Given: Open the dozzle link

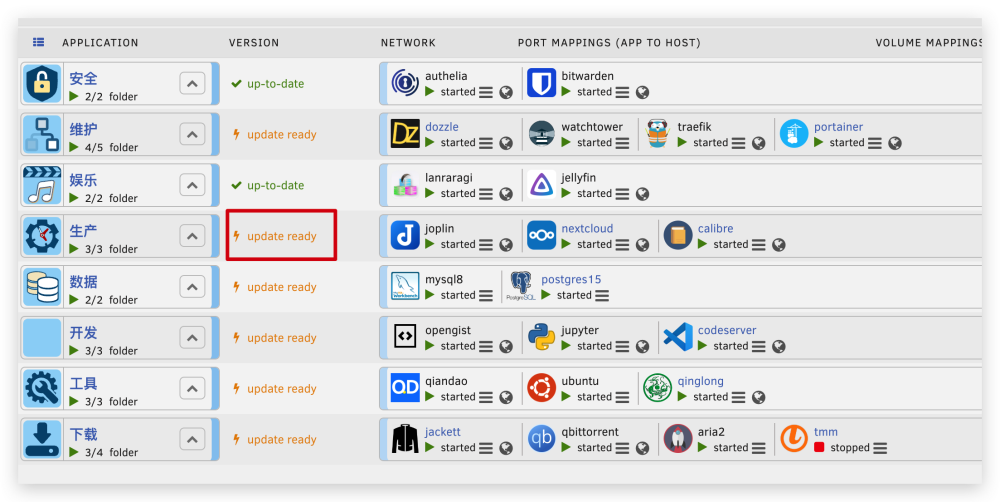Looking at the screenshot, I should coord(442,127).
